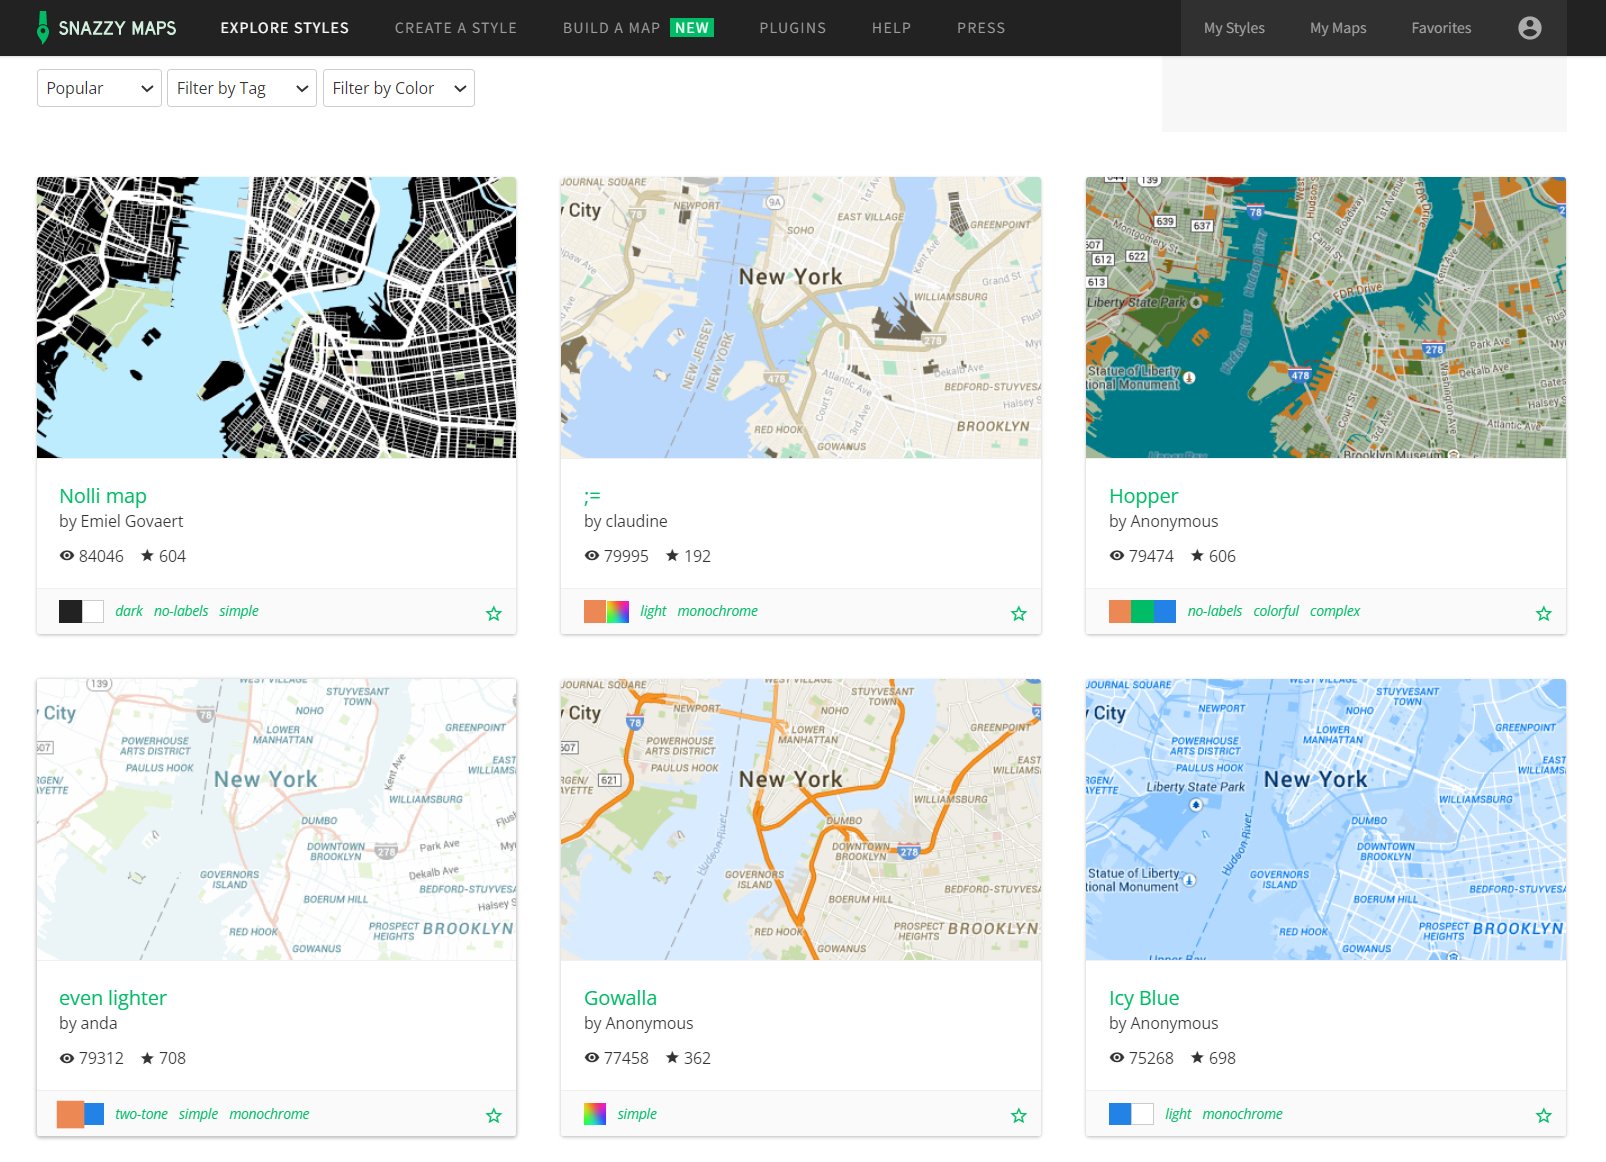Click blue and white swatch on Icy Blue

point(1131,1113)
